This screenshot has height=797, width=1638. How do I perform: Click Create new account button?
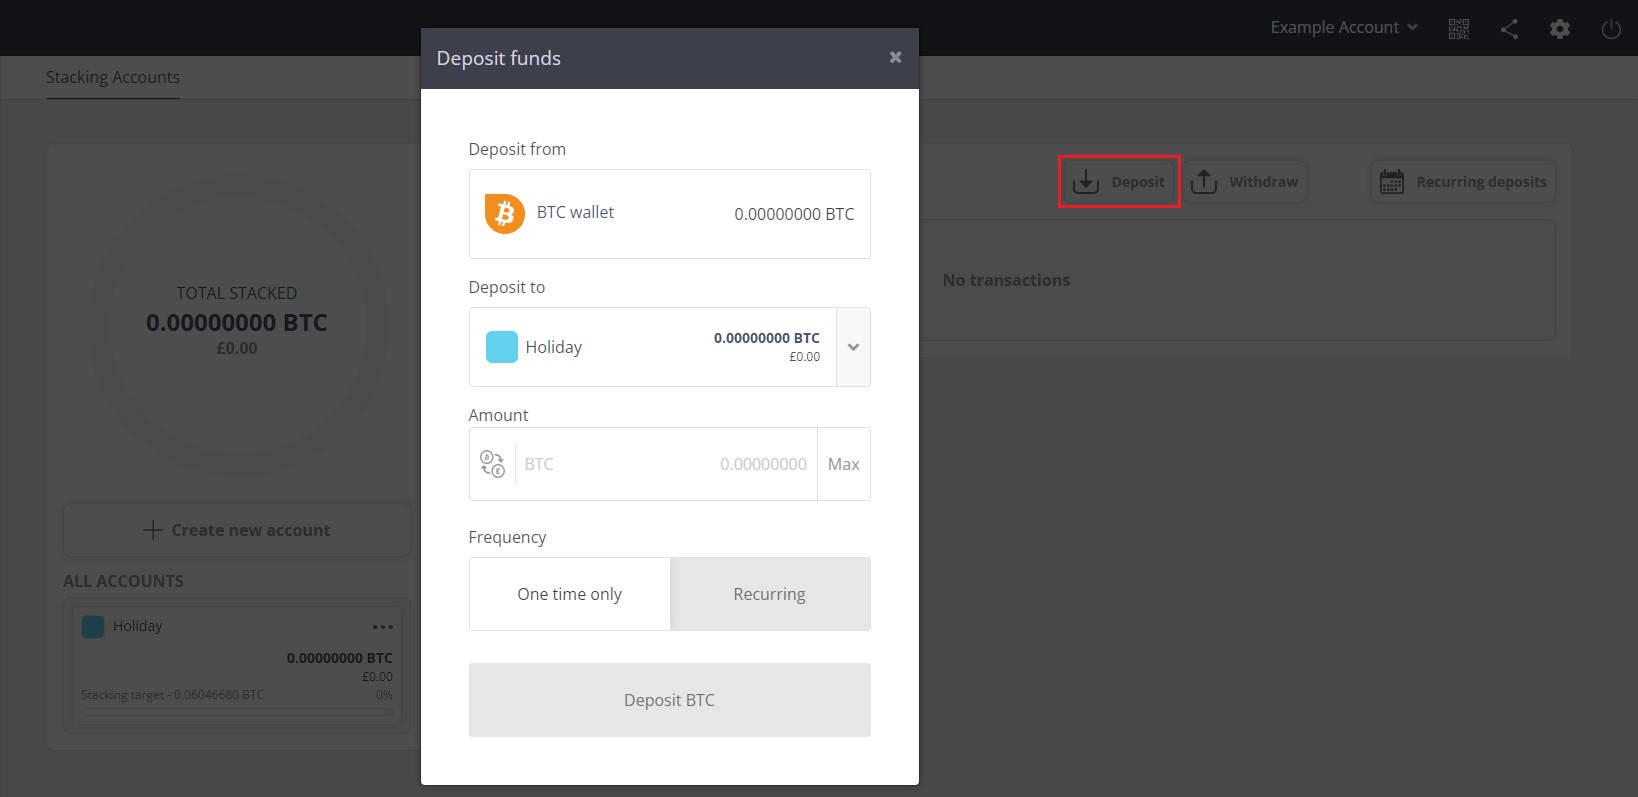[237, 530]
